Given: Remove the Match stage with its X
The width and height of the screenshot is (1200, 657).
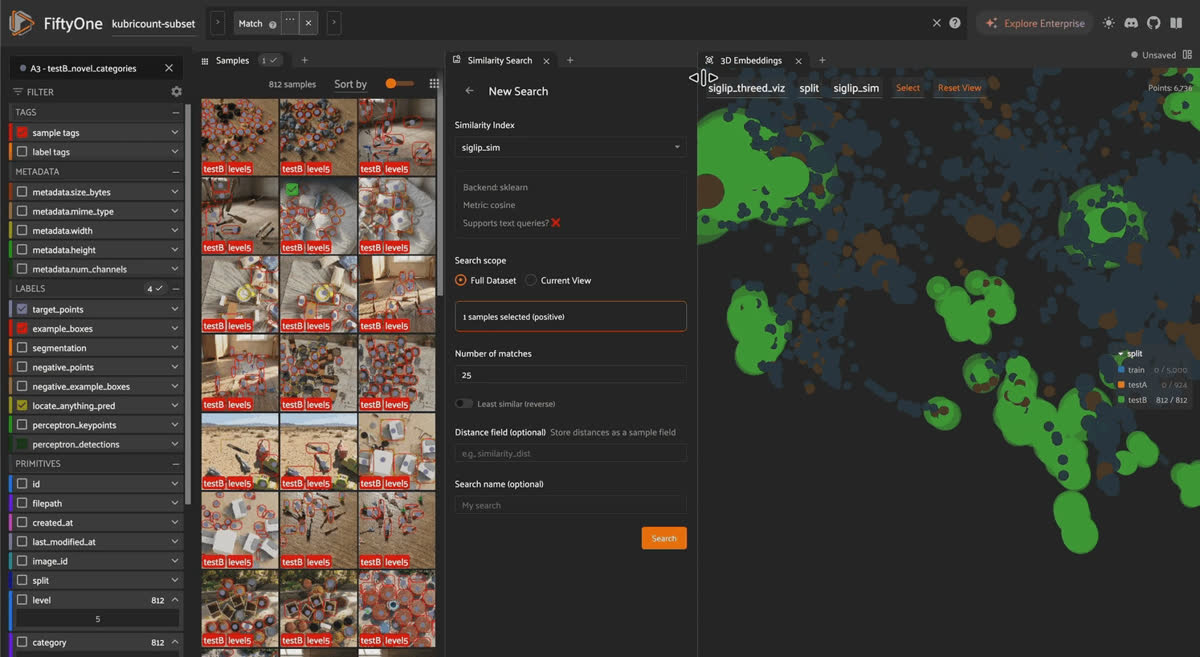Looking at the screenshot, I should coord(309,23).
